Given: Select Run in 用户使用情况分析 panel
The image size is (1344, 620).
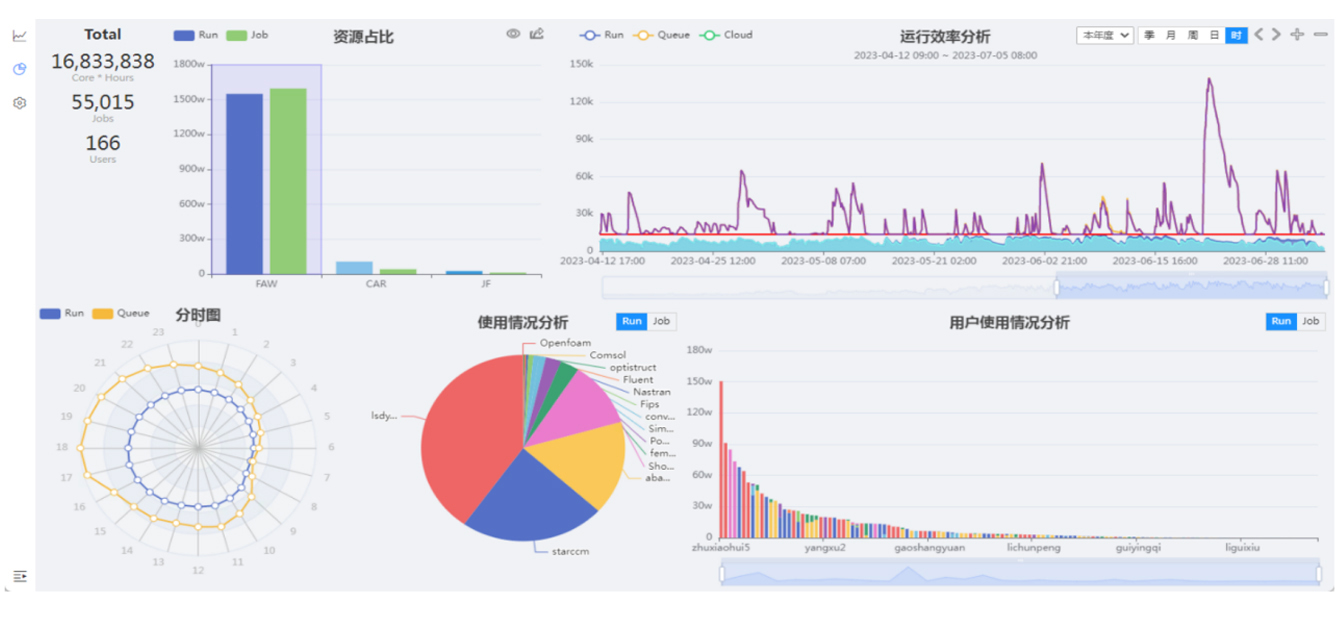Looking at the screenshot, I should (1281, 321).
